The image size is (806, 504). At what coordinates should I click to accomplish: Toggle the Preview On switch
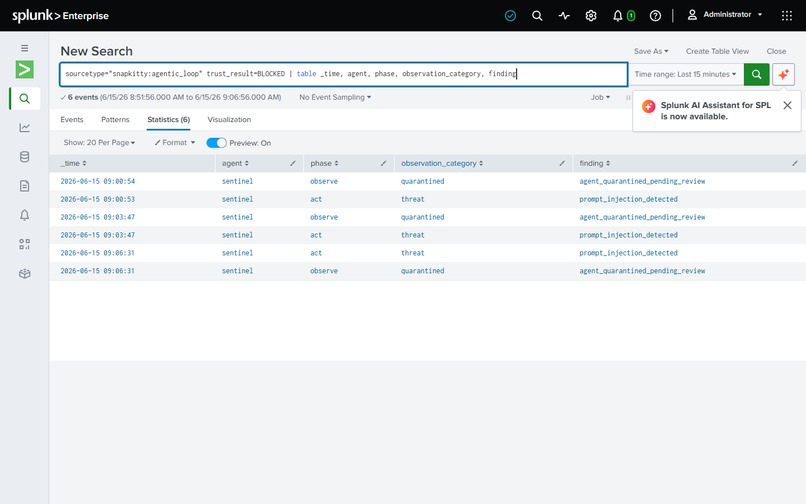[x=216, y=143]
